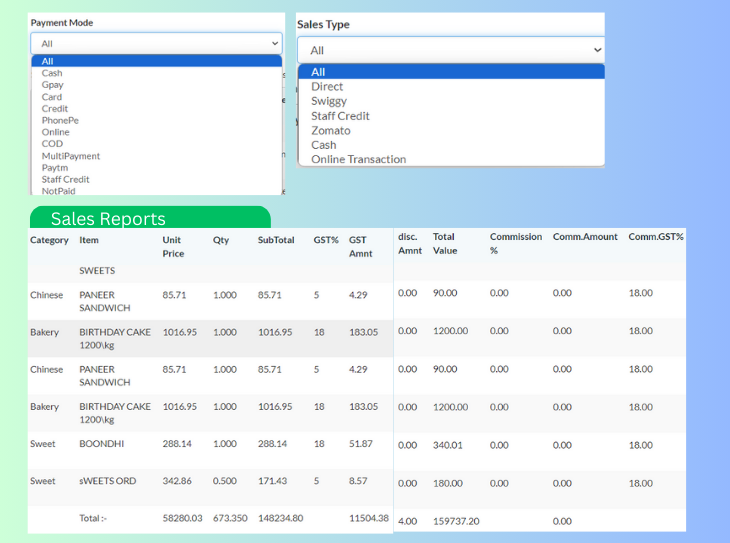Image resolution: width=730 pixels, height=543 pixels.
Task: Click total discount amount 4.00
Action: pos(407,522)
